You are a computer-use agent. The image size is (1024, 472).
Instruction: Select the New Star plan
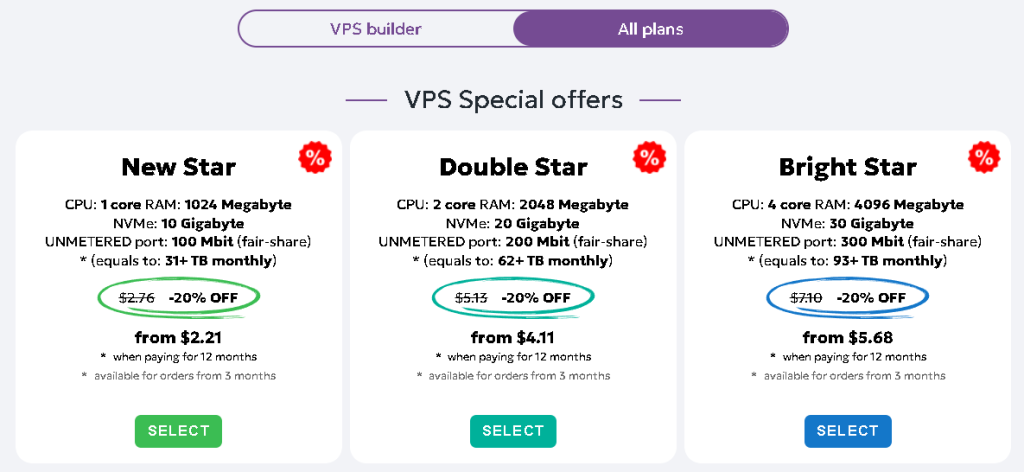pos(178,431)
